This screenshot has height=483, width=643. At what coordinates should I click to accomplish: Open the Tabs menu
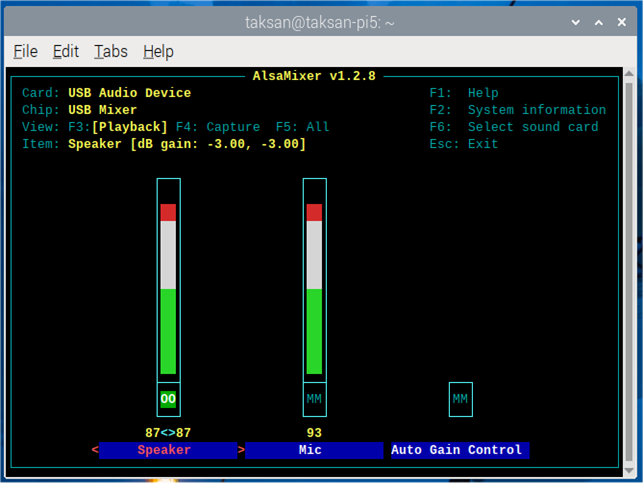point(111,51)
